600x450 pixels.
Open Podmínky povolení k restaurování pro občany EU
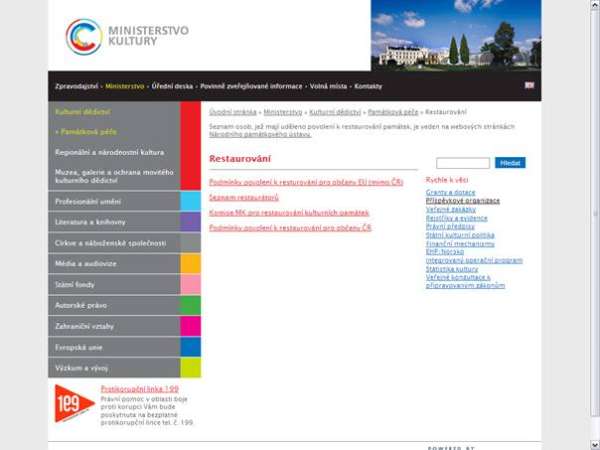306,182
